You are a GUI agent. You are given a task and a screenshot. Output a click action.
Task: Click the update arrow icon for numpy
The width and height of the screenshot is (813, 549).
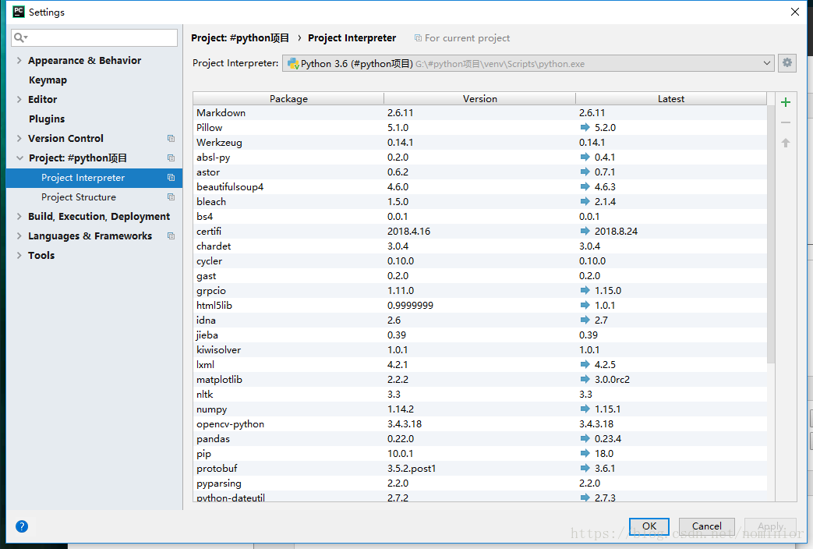click(585, 409)
